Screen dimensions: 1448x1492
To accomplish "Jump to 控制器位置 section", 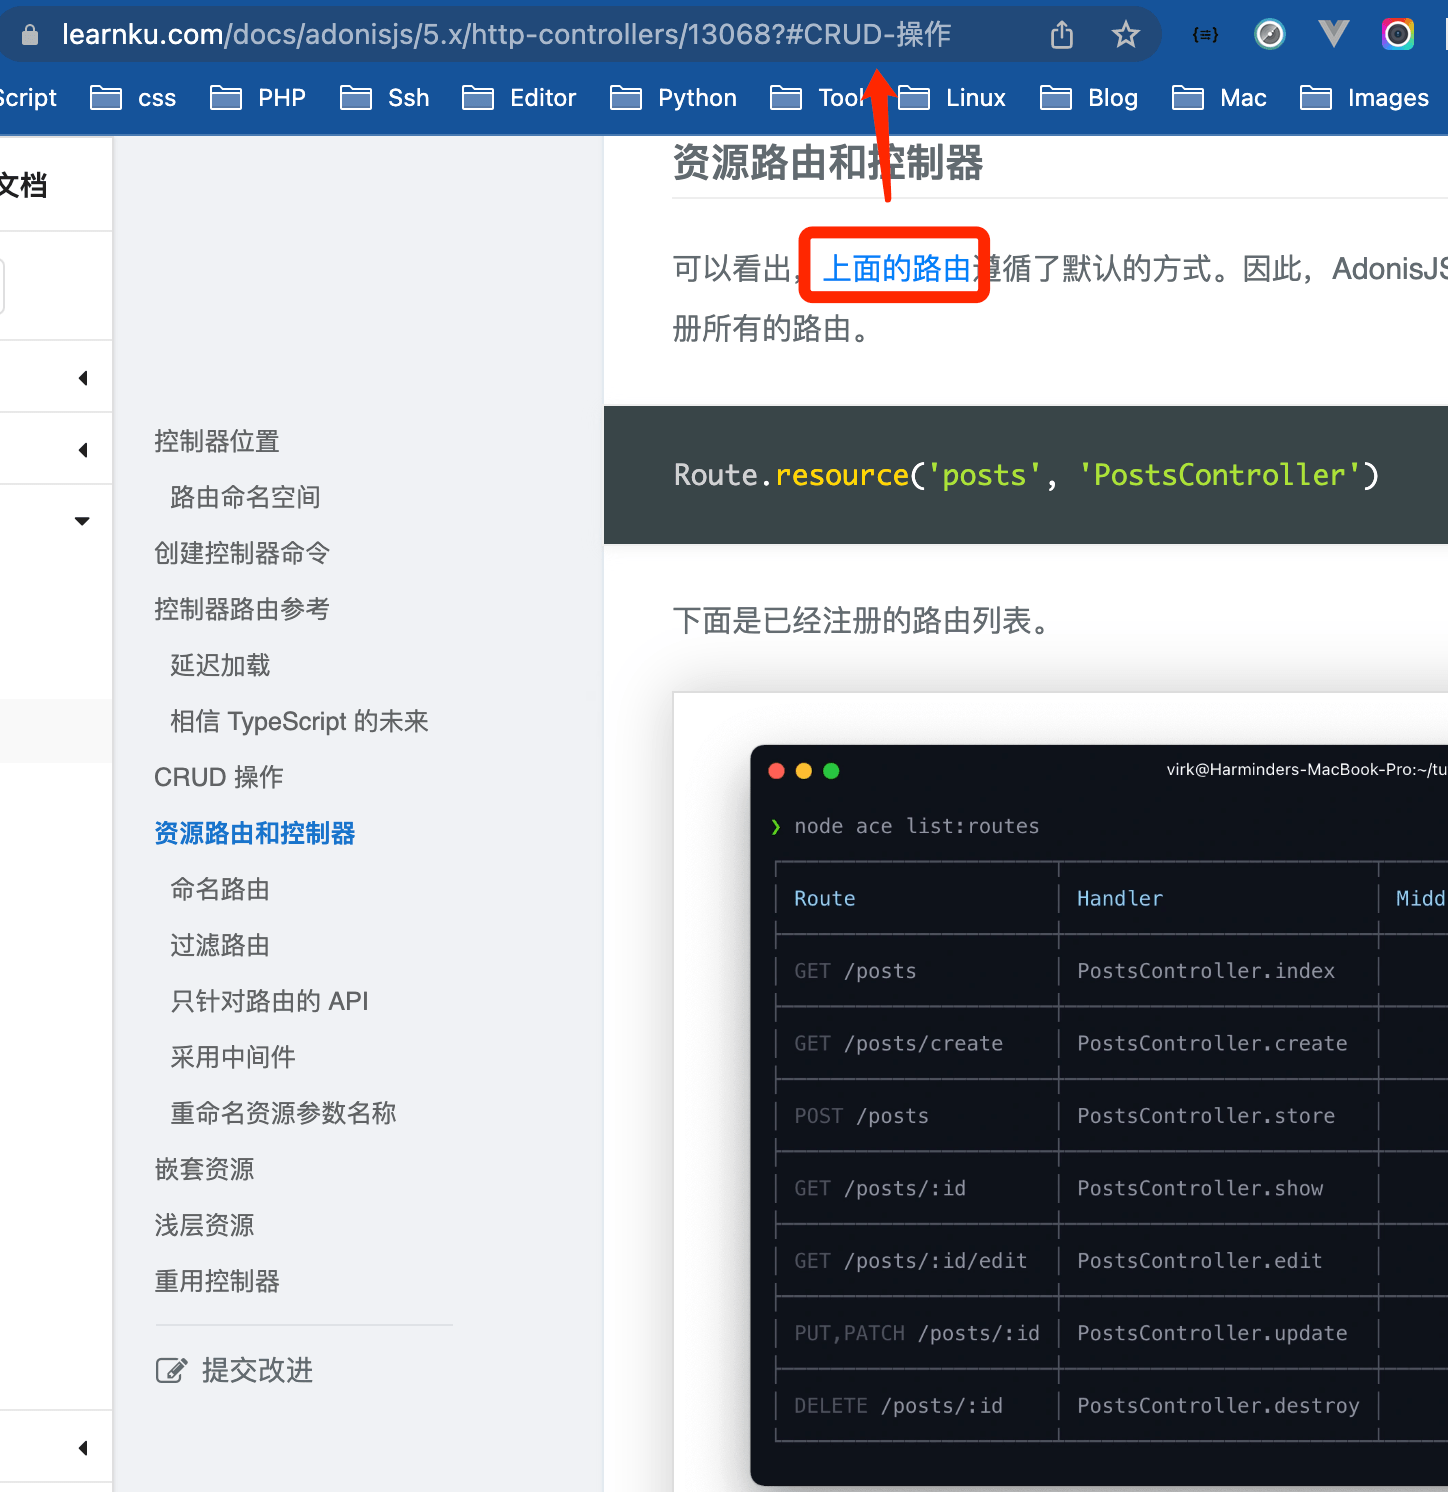I will click(x=217, y=441).
